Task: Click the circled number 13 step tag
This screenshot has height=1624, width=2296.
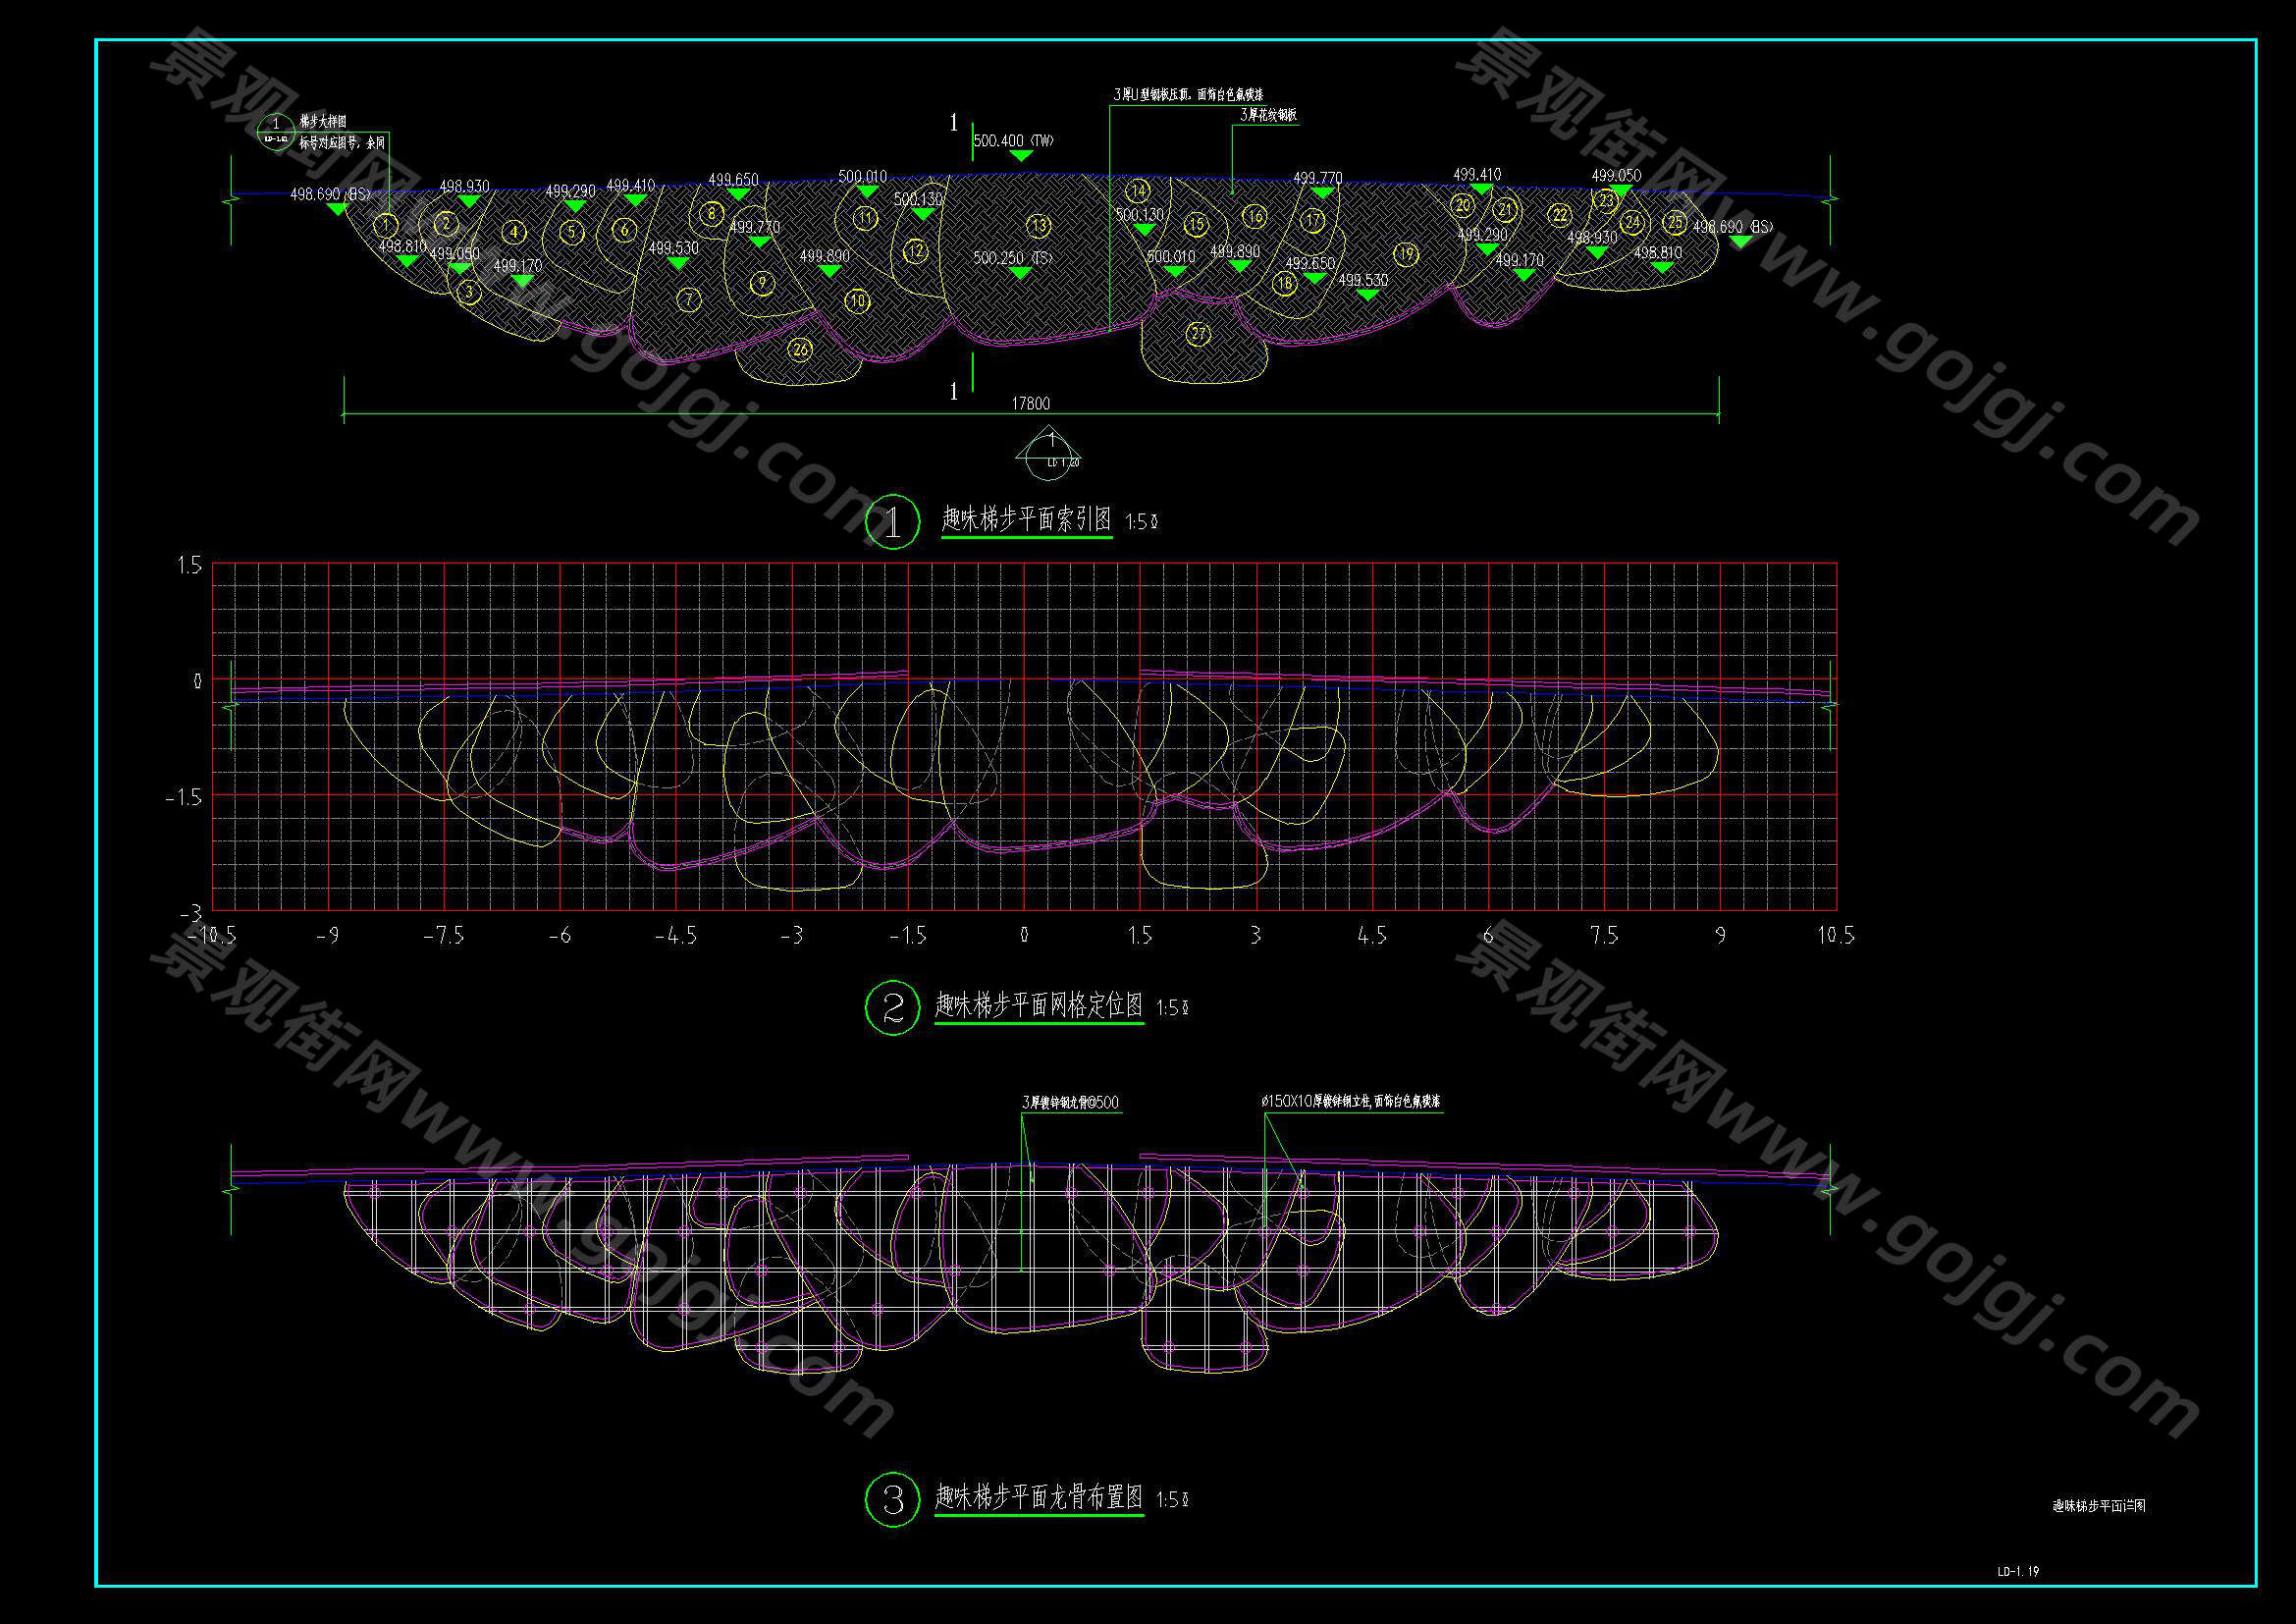Action: [1039, 225]
